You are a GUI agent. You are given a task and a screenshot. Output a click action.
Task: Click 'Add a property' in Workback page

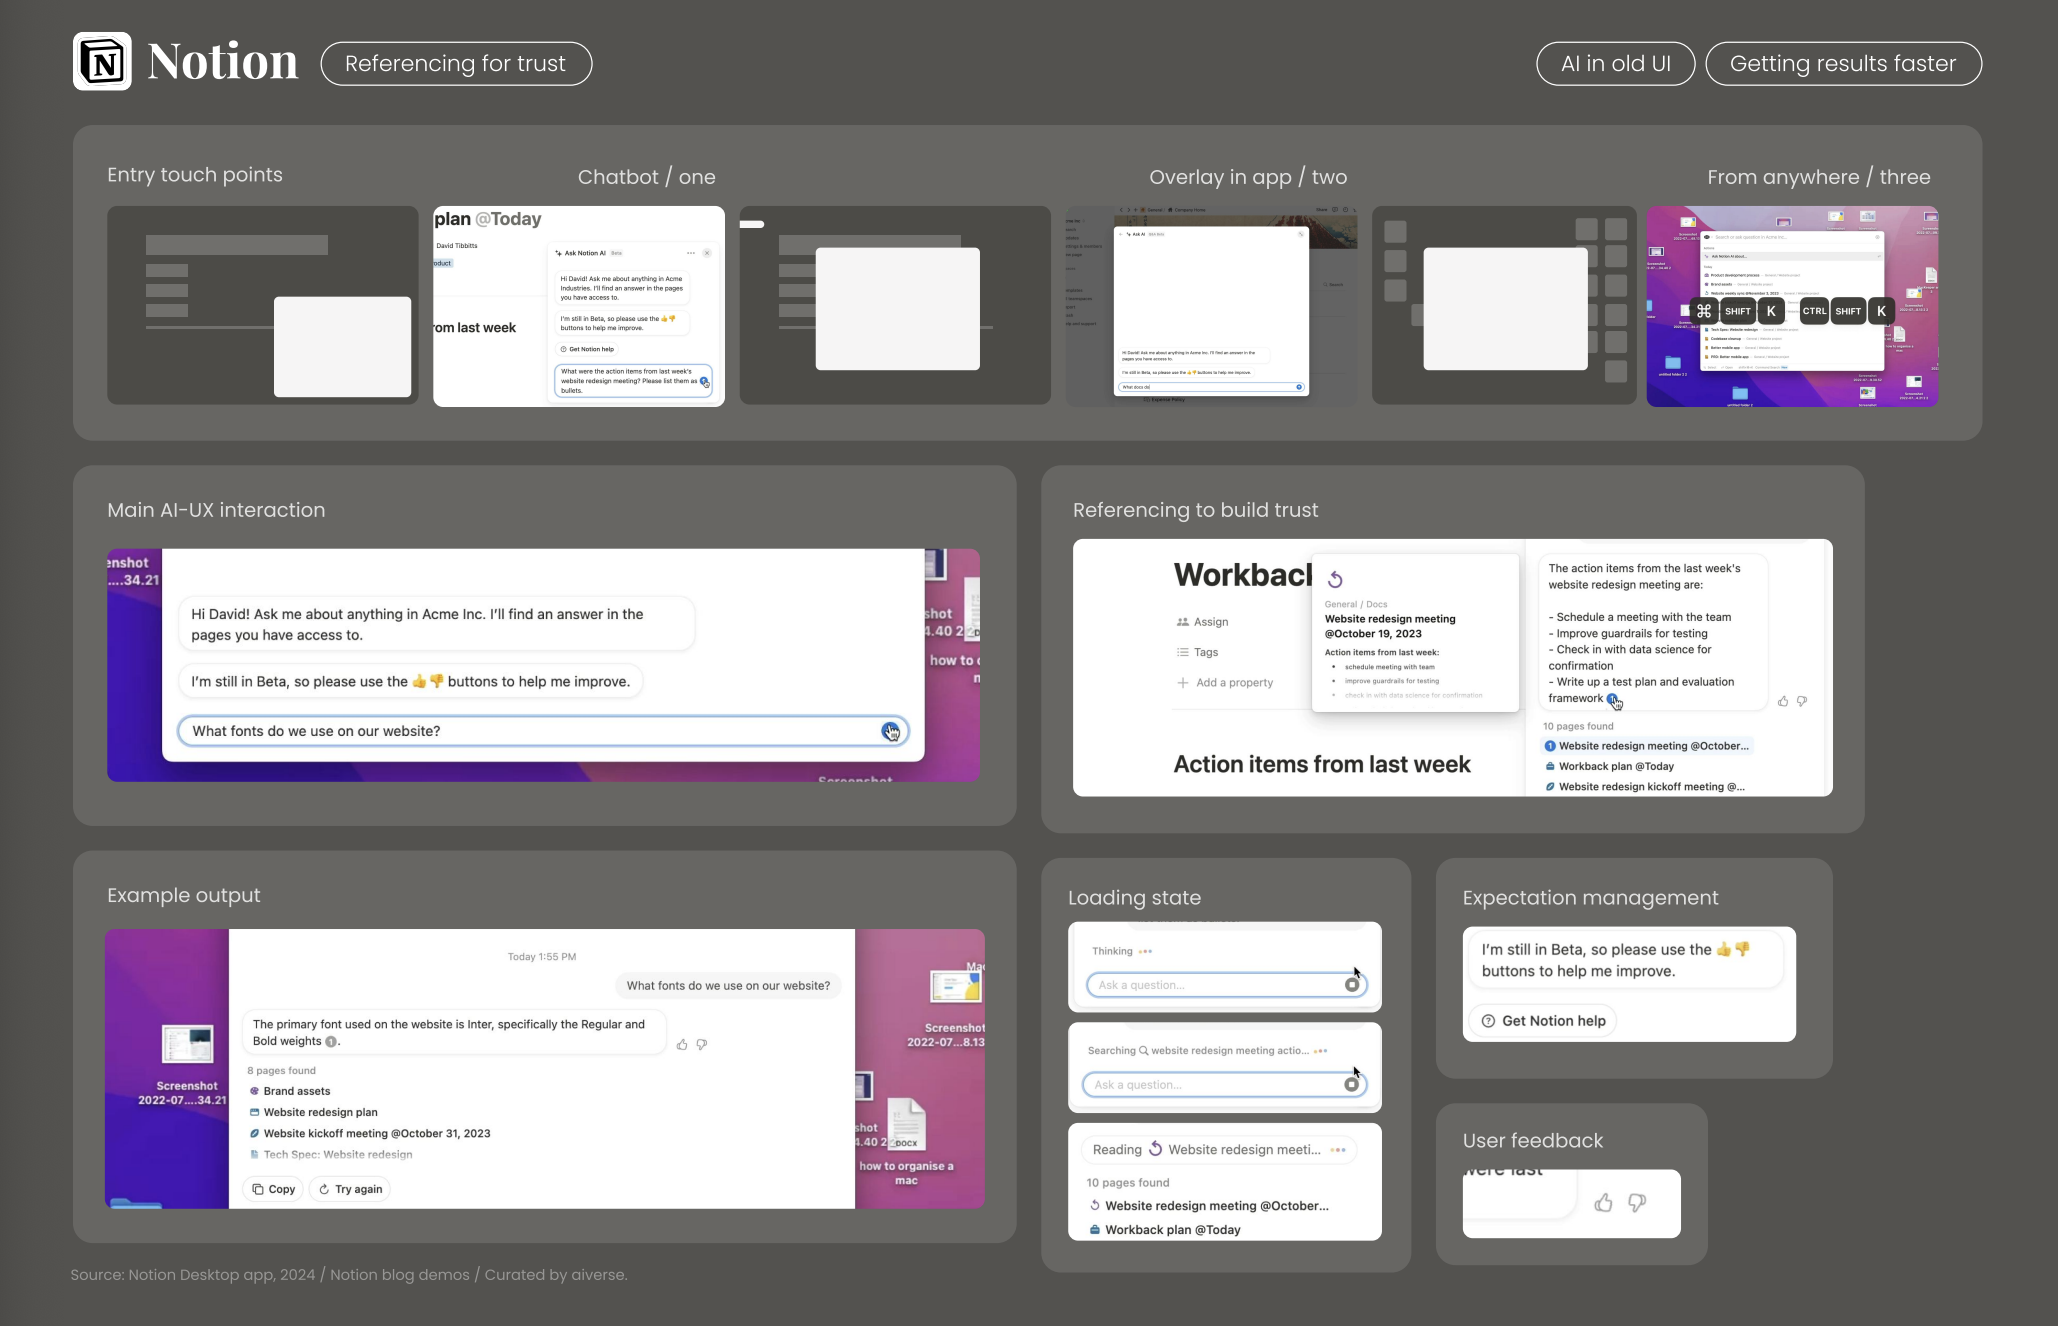1233,683
